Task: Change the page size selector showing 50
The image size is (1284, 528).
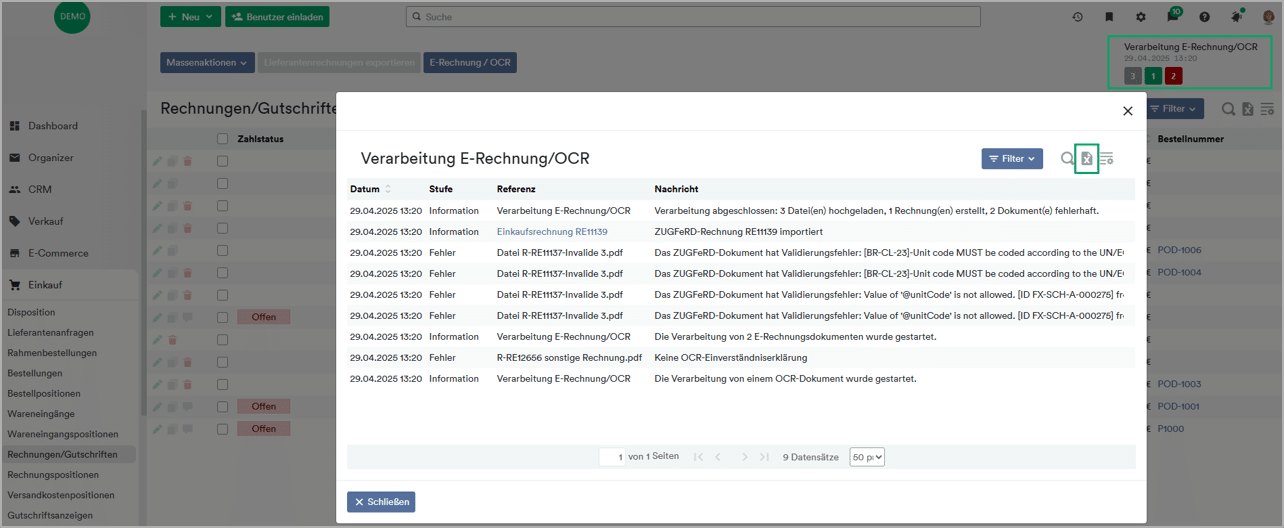Action: coord(867,457)
